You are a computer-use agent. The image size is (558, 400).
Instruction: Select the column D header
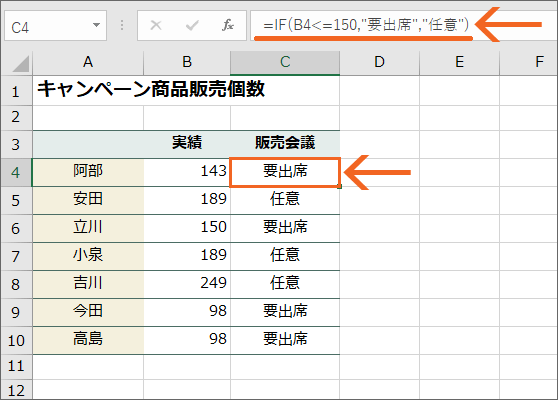pyautogui.click(x=380, y=62)
